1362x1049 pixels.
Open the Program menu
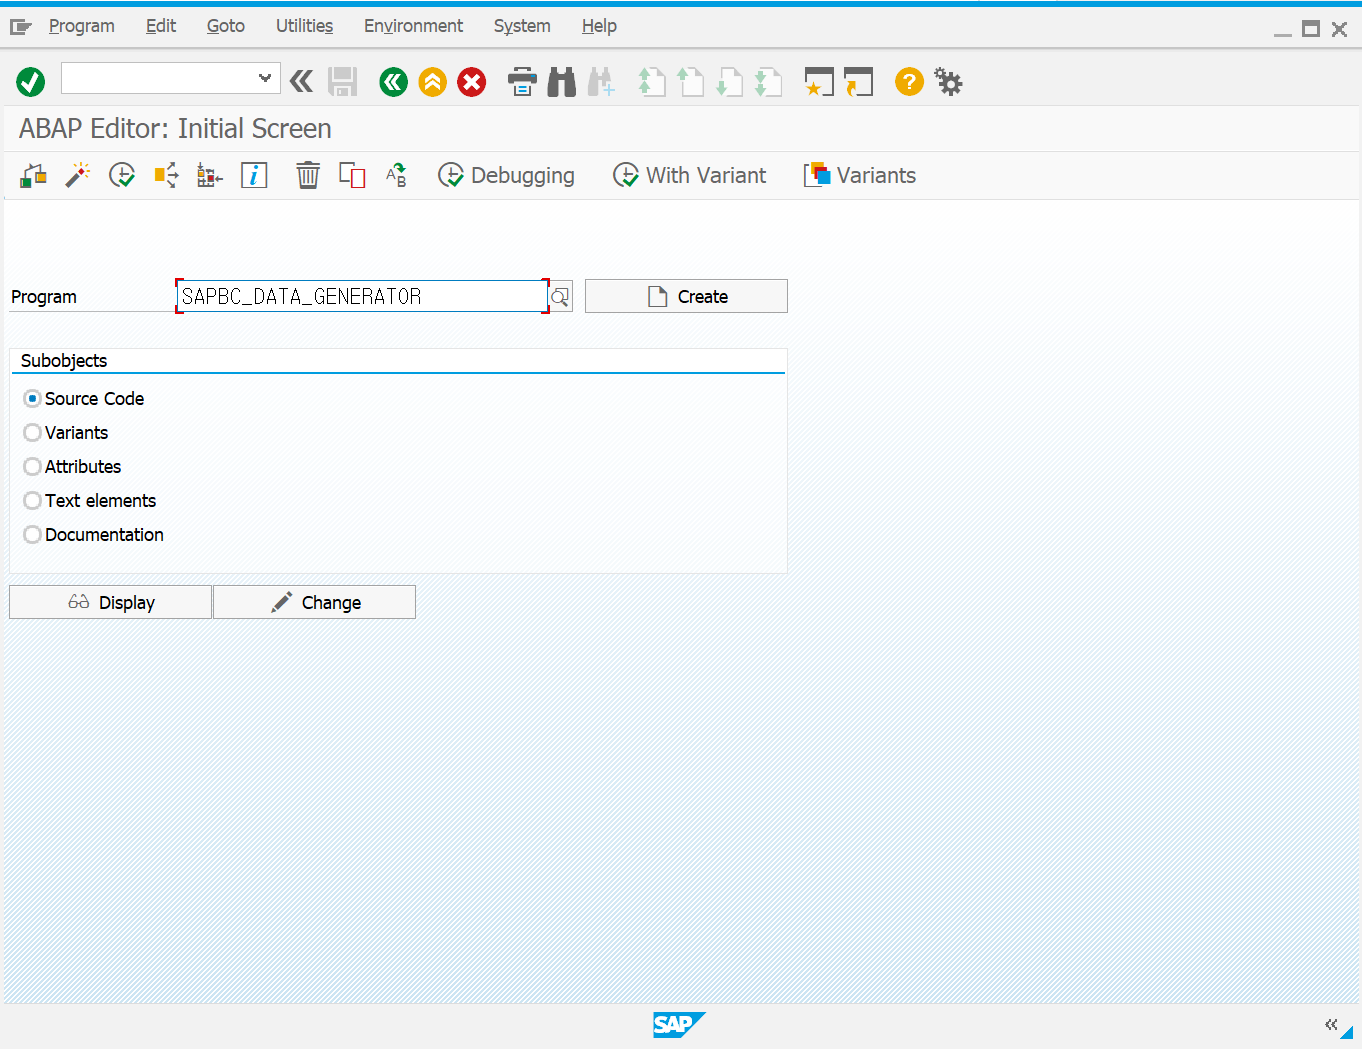point(82,26)
